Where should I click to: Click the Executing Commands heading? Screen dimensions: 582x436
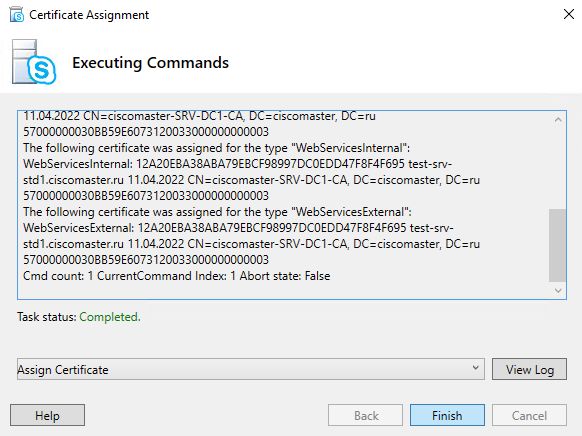[150, 63]
